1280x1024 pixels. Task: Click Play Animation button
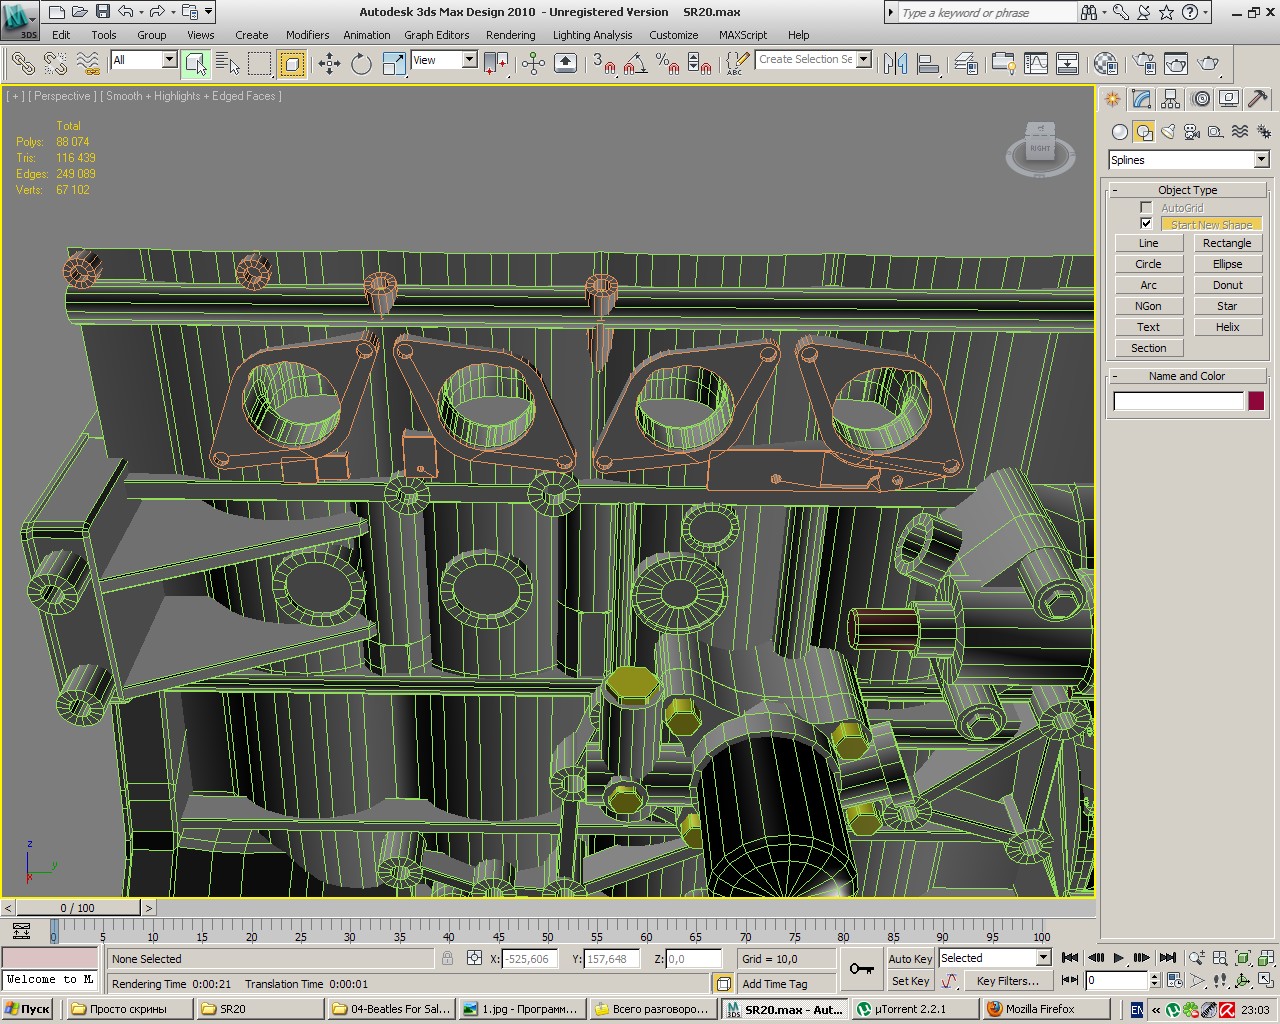1119,958
